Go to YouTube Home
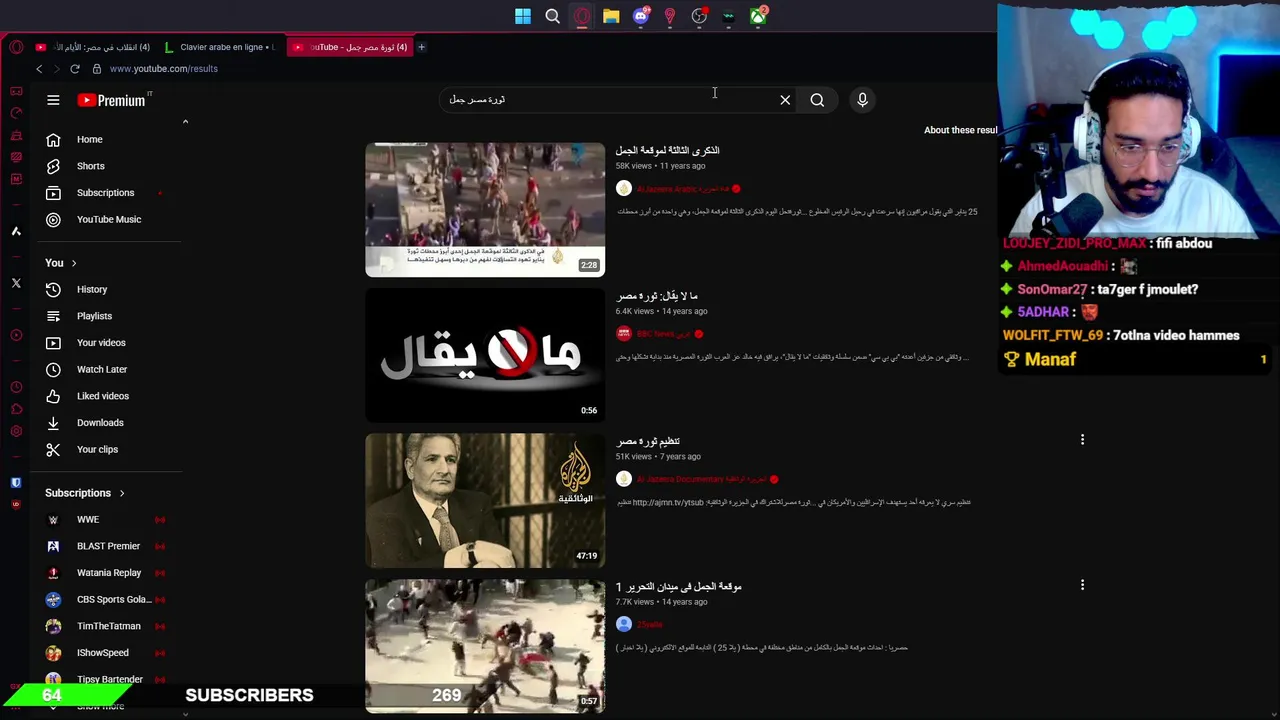Screen dimensions: 1280x720 (x=89, y=139)
